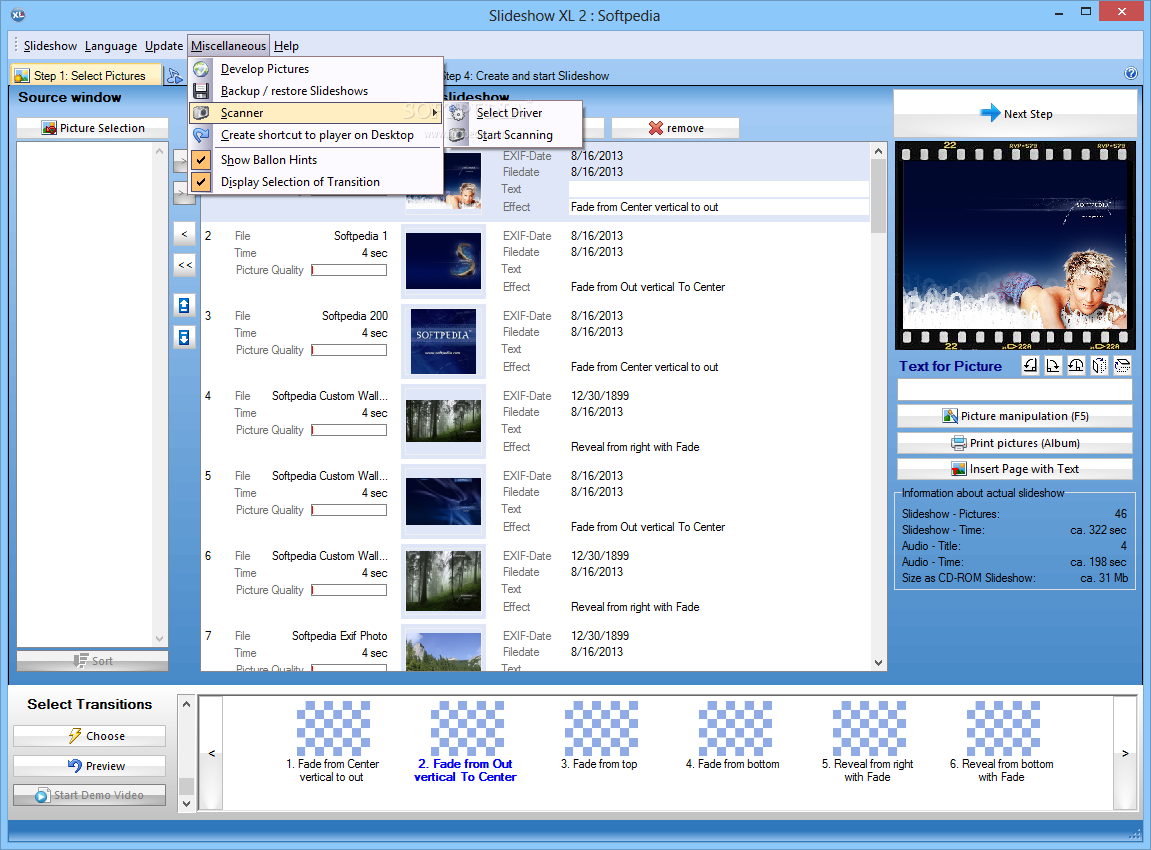The width and height of the screenshot is (1151, 850).
Task: Flip picture vertically with the last icon
Action: coord(1122,366)
